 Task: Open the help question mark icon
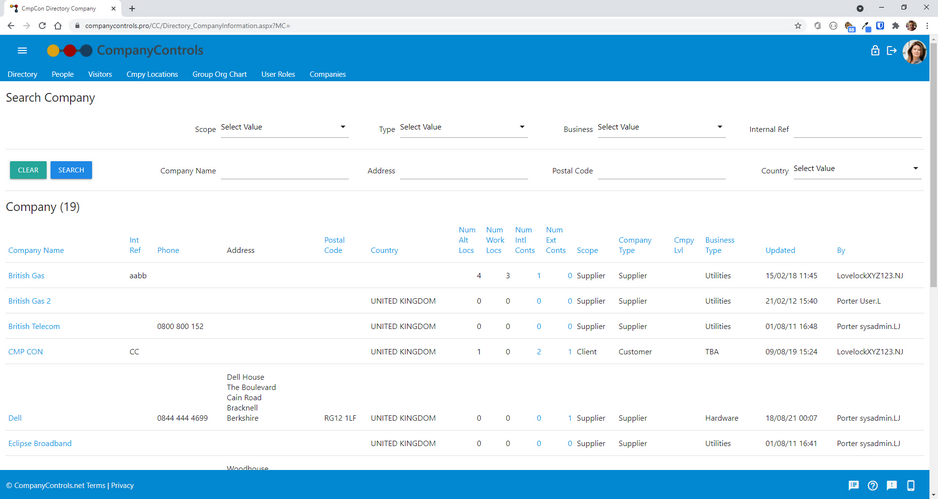pos(873,485)
